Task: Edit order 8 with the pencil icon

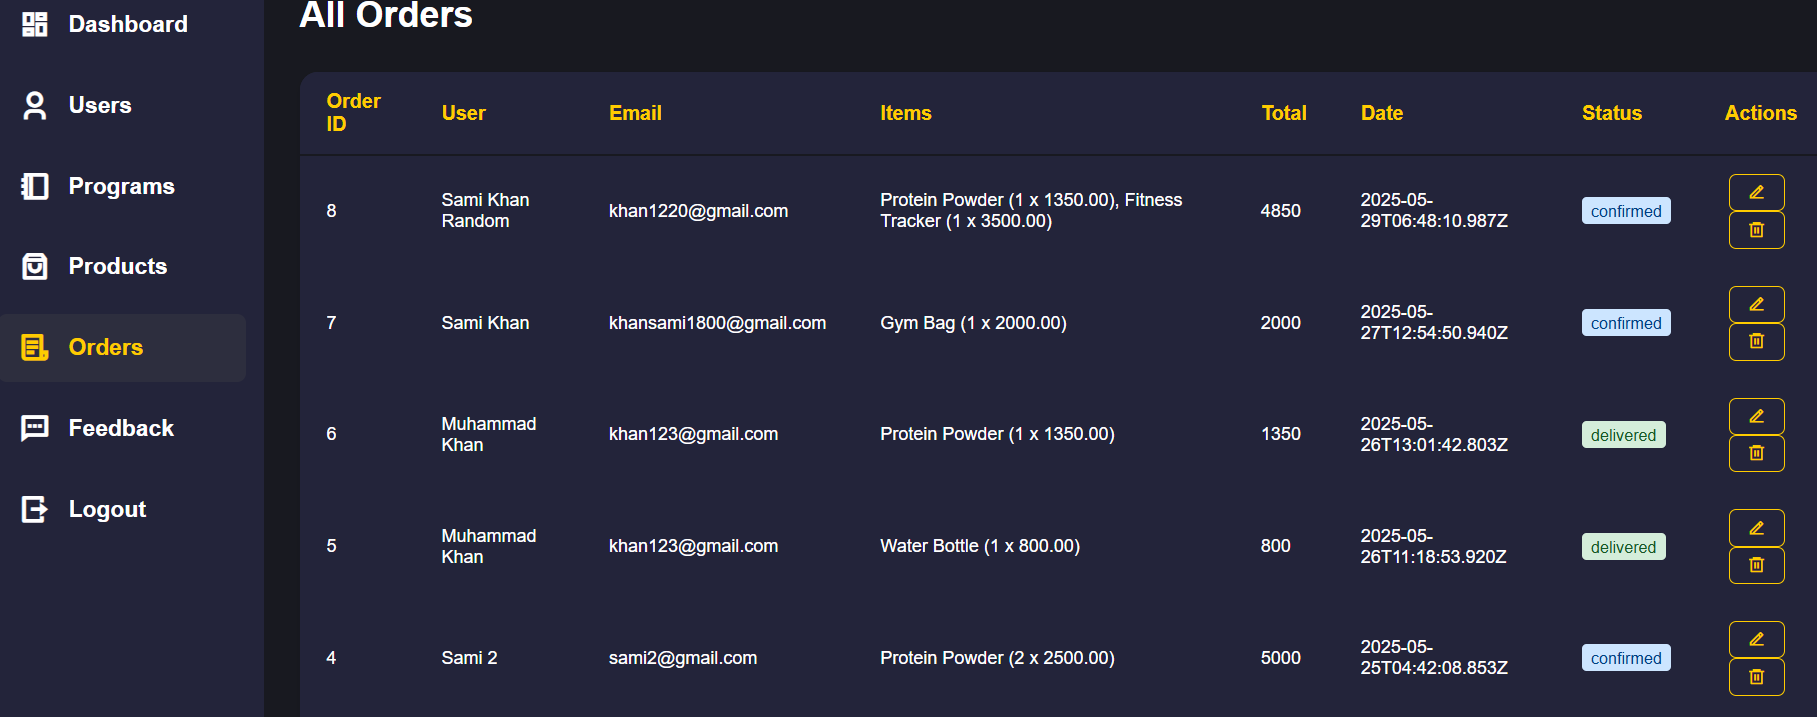Action: click(x=1757, y=192)
